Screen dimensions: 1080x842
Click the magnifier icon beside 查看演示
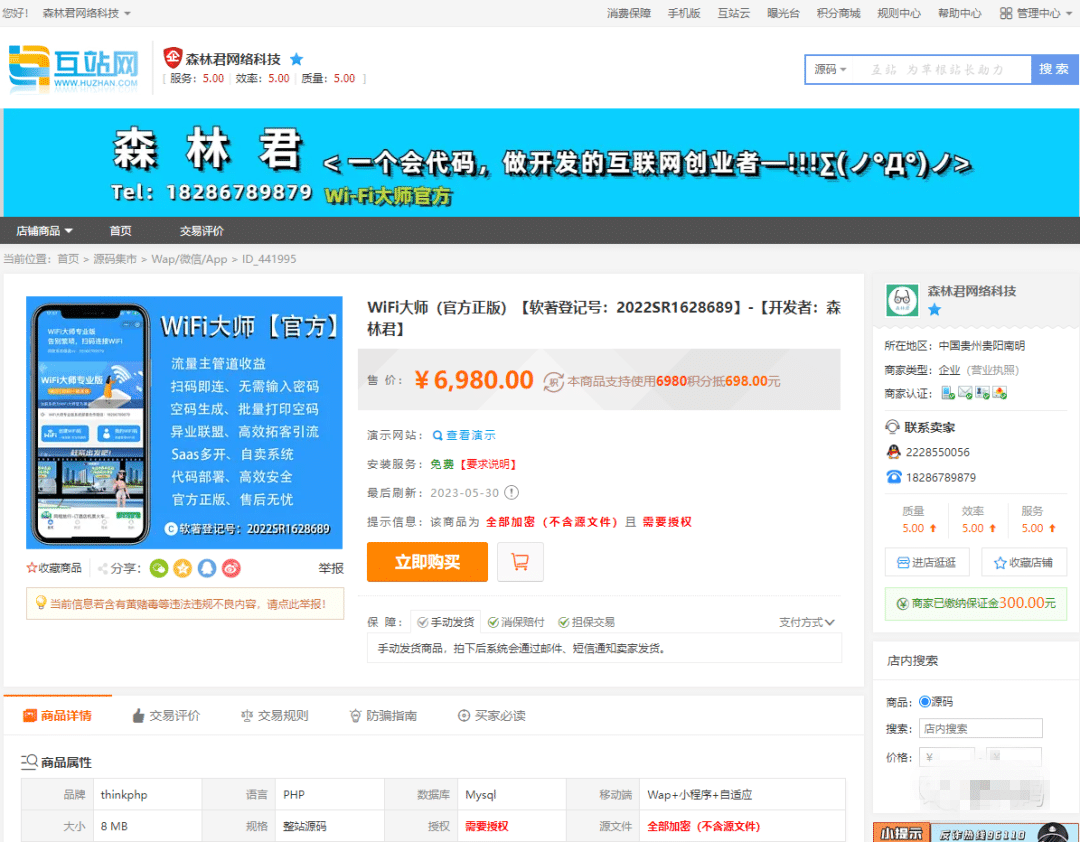click(437, 435)
